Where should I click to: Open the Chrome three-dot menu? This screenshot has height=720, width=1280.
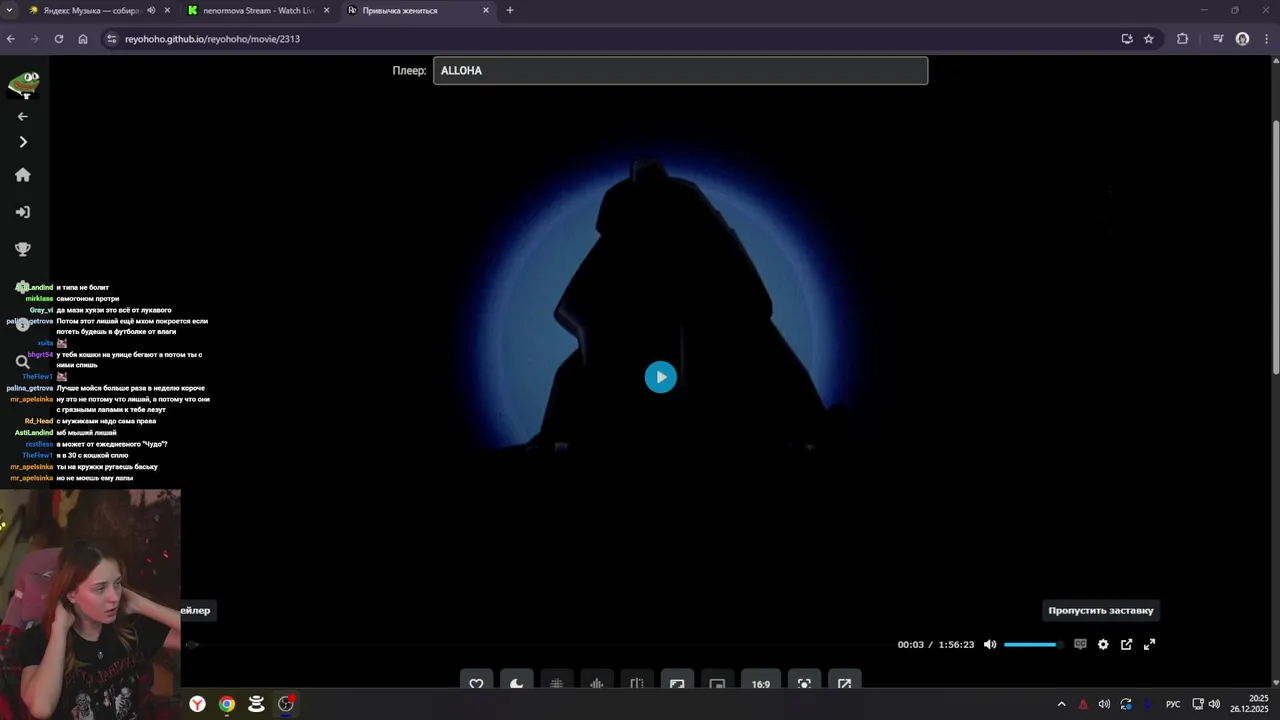pos(1266,39)
